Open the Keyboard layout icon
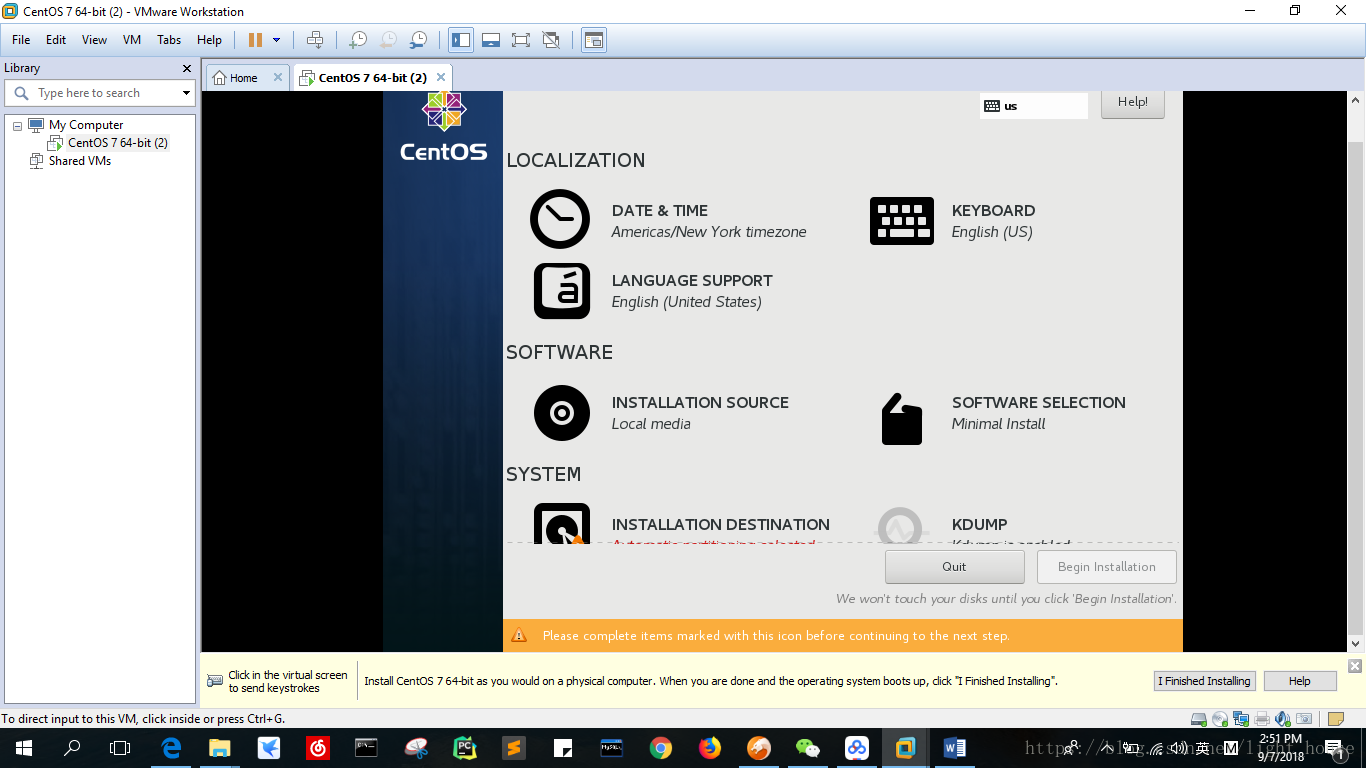Image resolution: width=1366 pixels, height=768 pixels. pyautogui.click(x=902, y=221)
